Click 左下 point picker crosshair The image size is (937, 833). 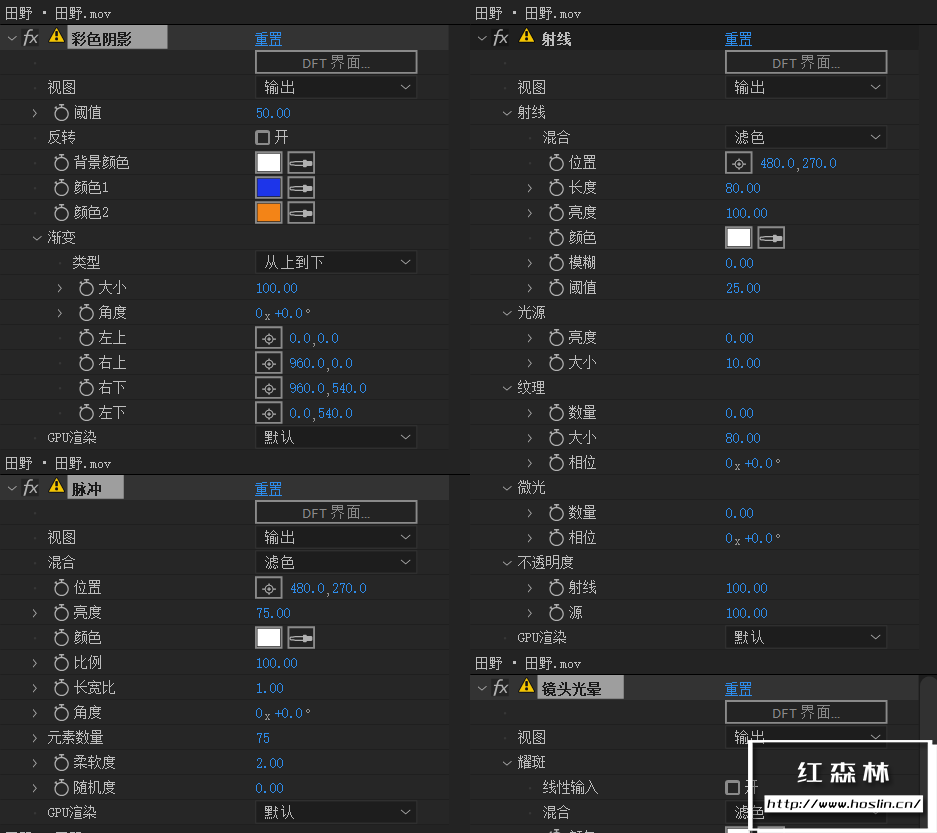269,414
